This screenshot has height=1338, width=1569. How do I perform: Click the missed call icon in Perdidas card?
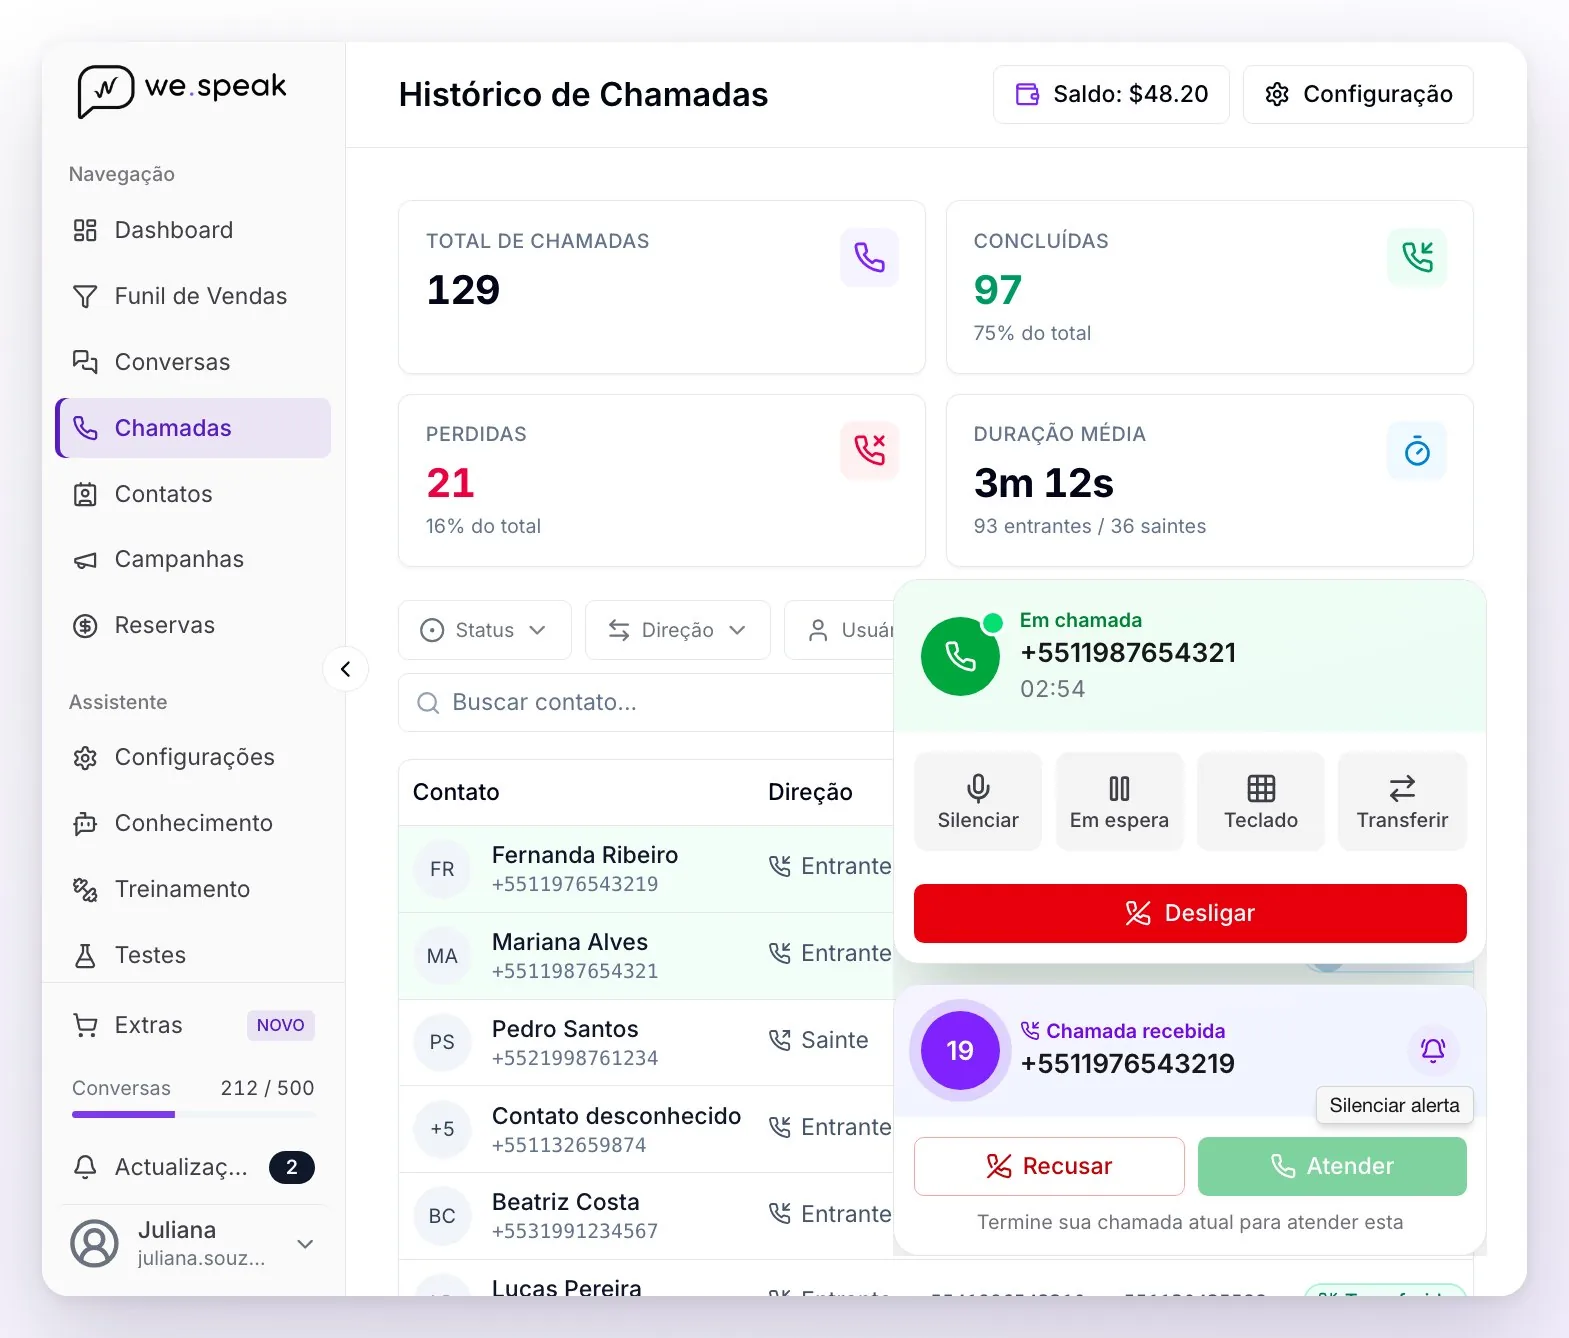click(869, 451)
